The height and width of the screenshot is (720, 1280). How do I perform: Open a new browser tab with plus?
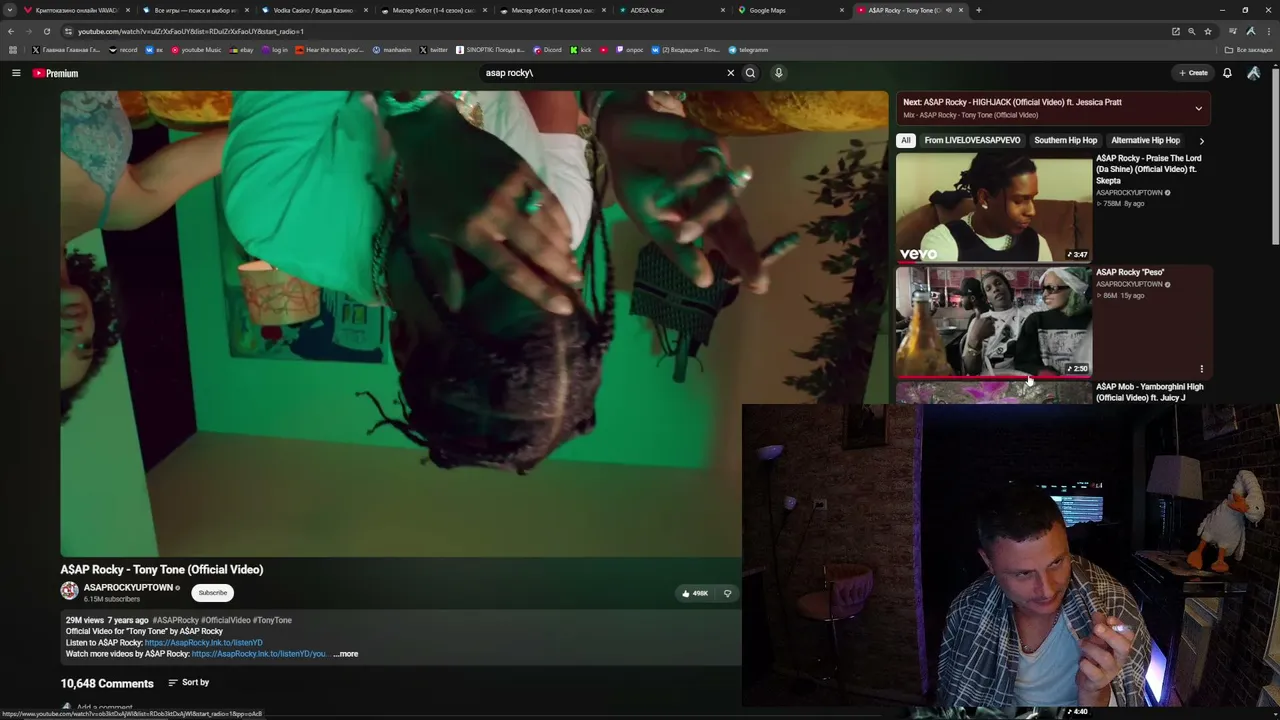click(978, 10)
